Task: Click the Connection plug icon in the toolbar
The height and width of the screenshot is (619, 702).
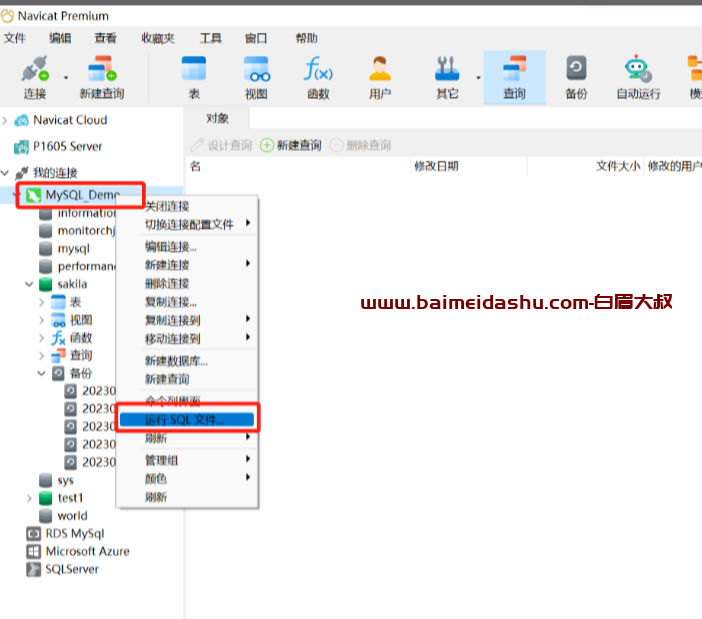Action: (x=35, y=68)
